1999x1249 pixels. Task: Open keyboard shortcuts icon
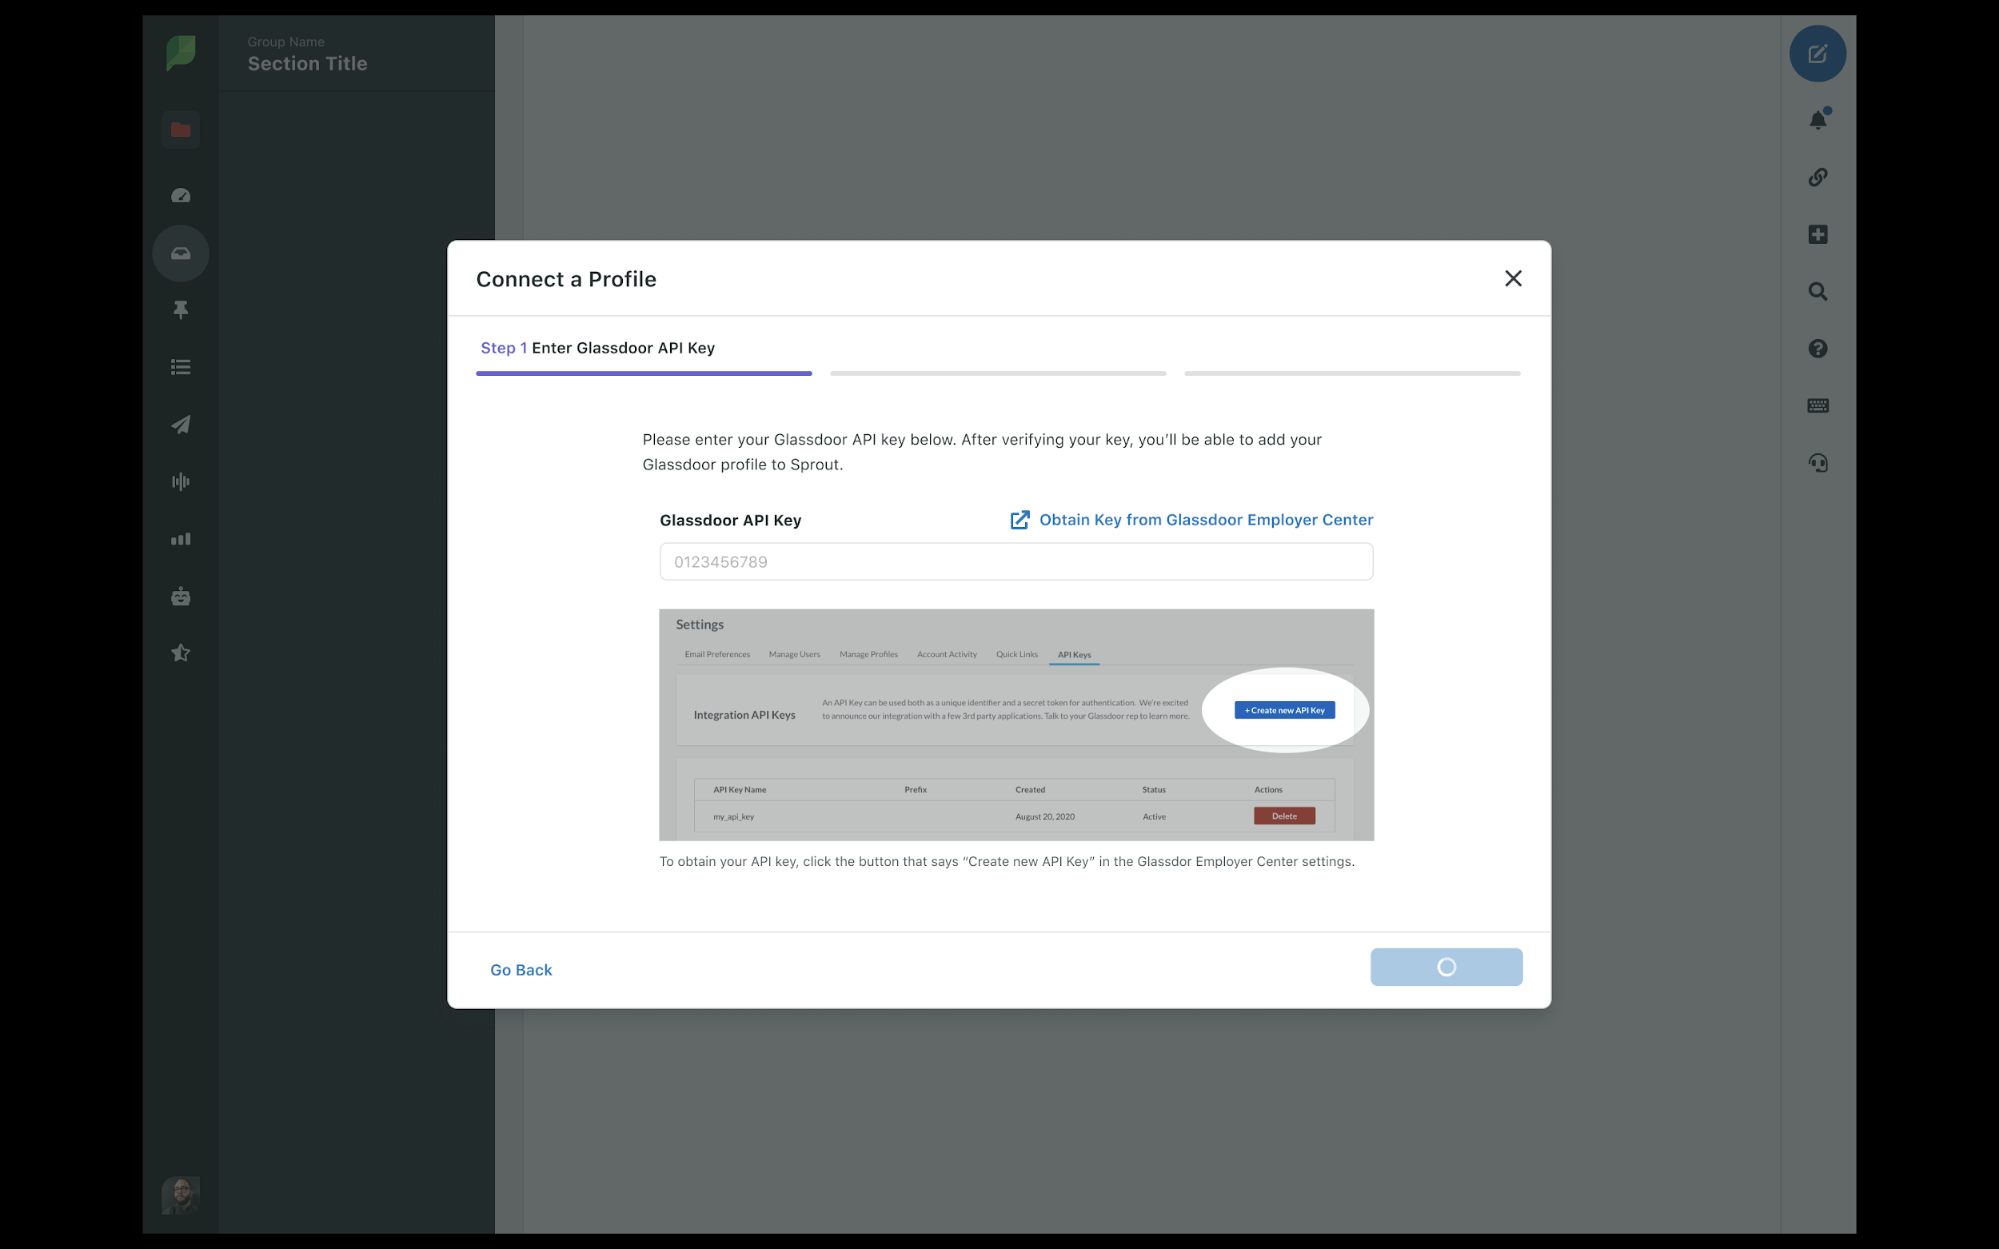pos(1817,405)
